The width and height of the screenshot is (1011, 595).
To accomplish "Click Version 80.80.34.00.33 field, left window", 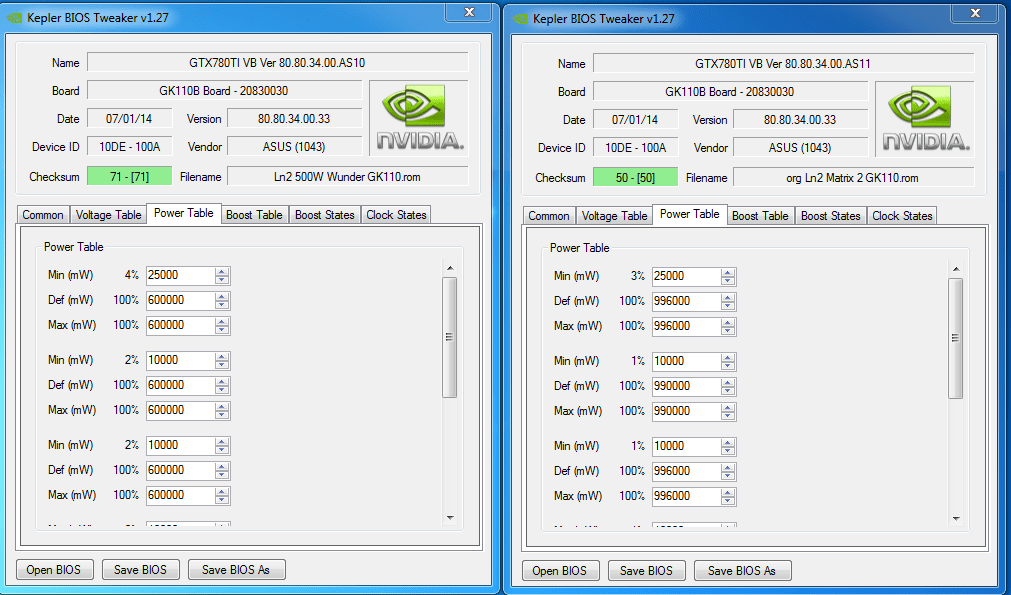I will pyautogui.click(x=295, y=119).
